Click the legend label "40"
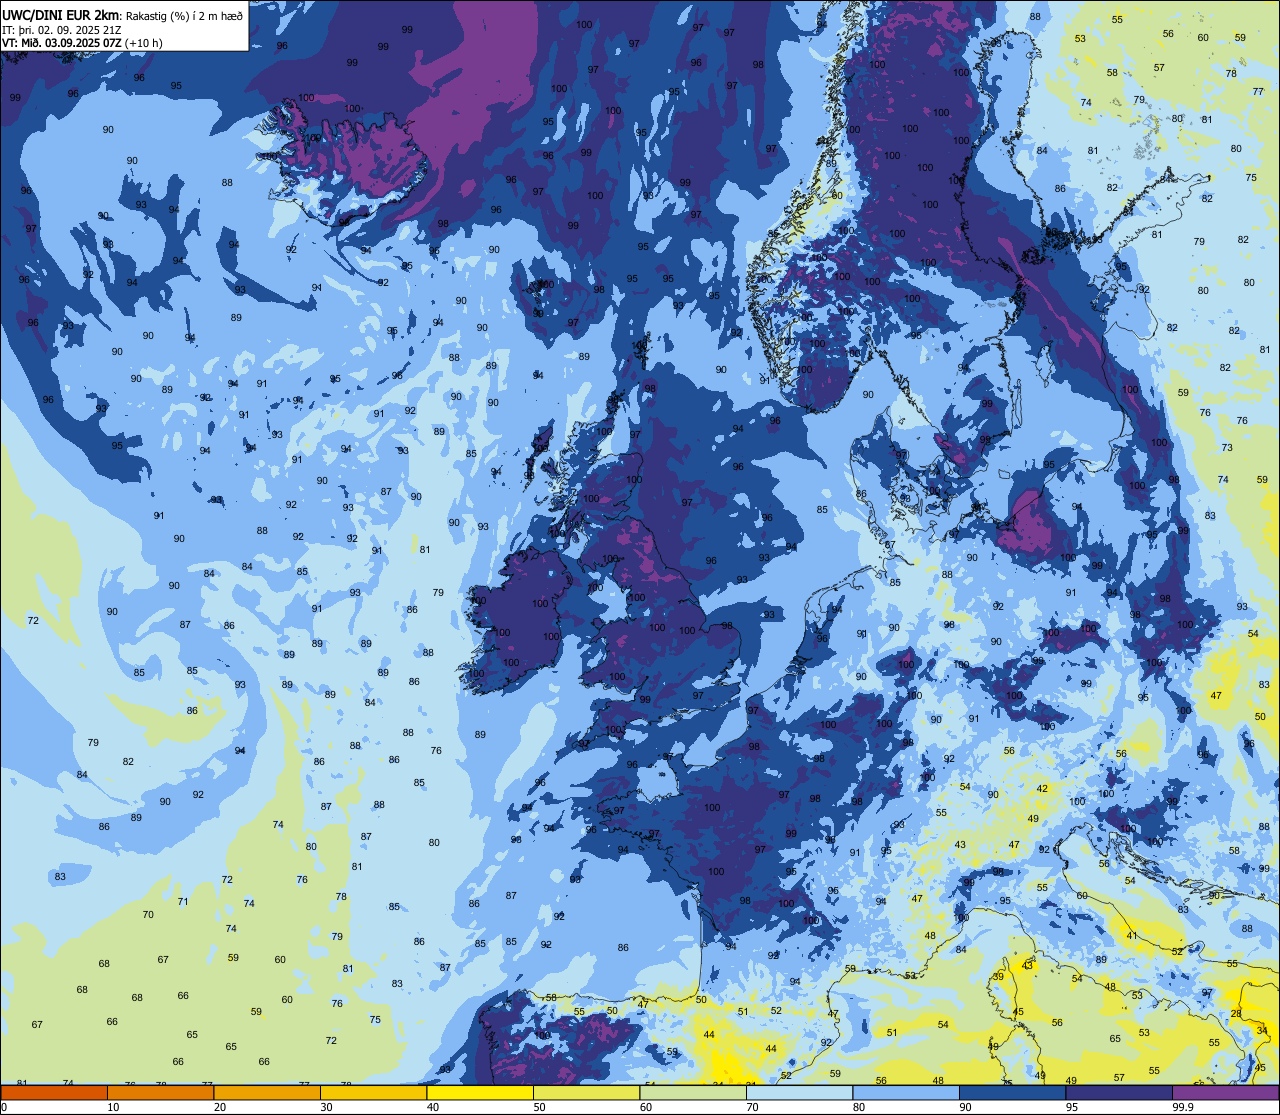1280x1115 pixels. click(x=433, y=1107)
